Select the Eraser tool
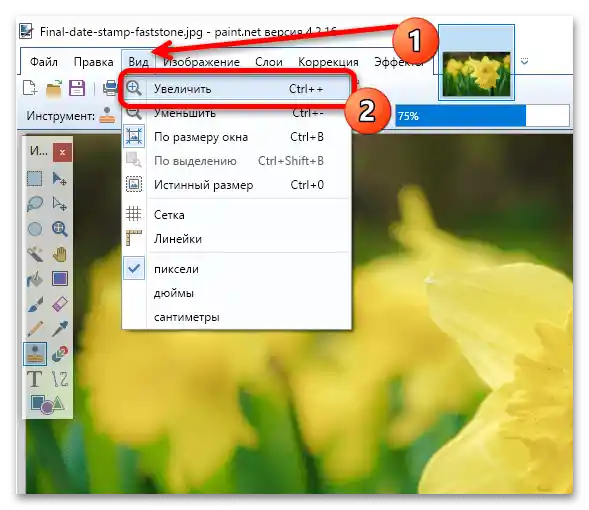Viewport: 589px width, 510px height. tap(60, 304)
